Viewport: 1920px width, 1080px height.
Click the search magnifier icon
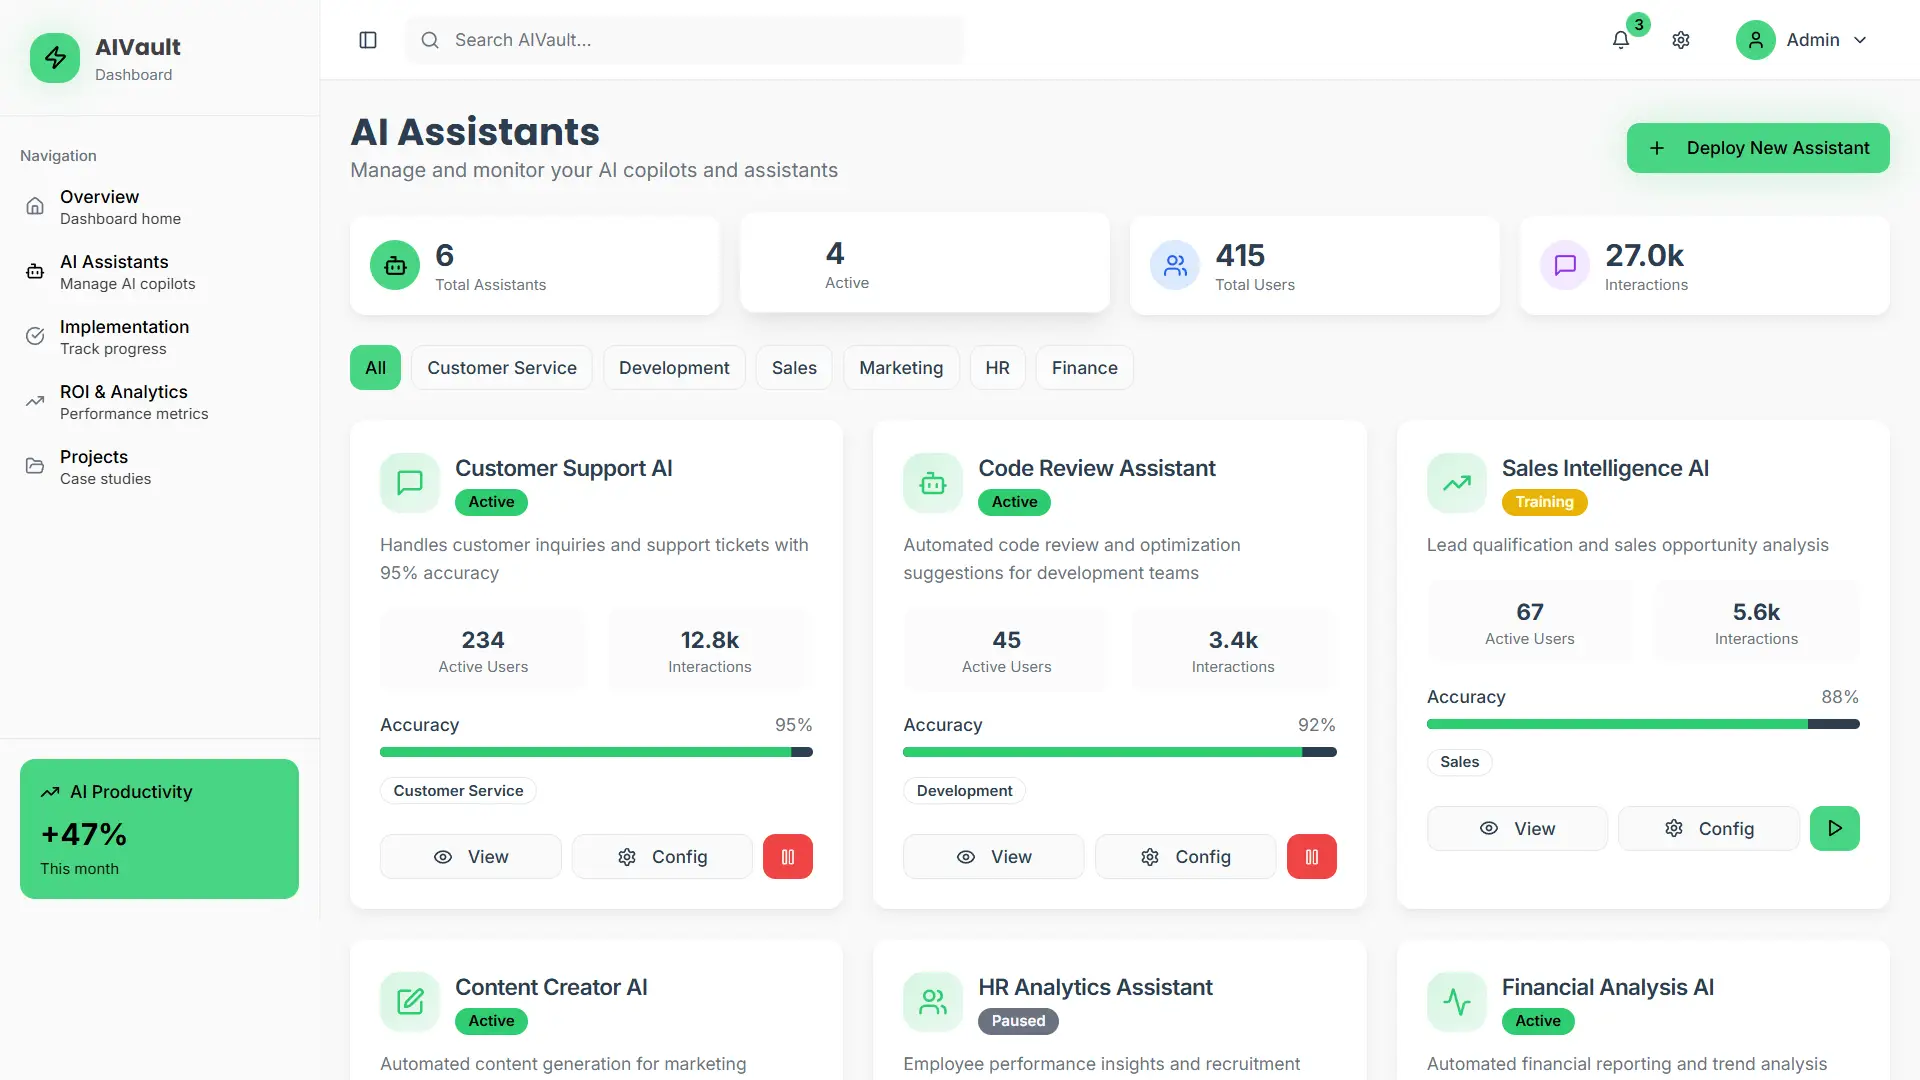coord(430,40)
